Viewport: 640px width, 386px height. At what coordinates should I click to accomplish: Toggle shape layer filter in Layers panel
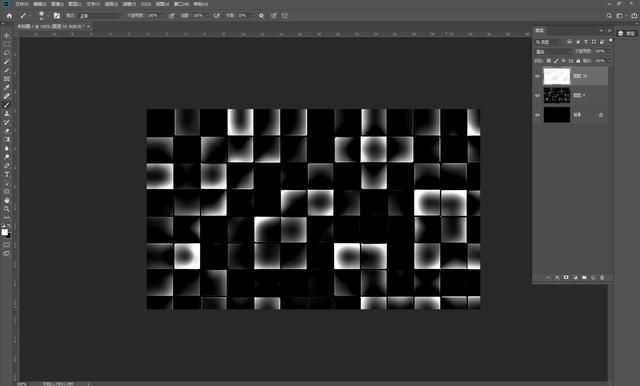594,42
